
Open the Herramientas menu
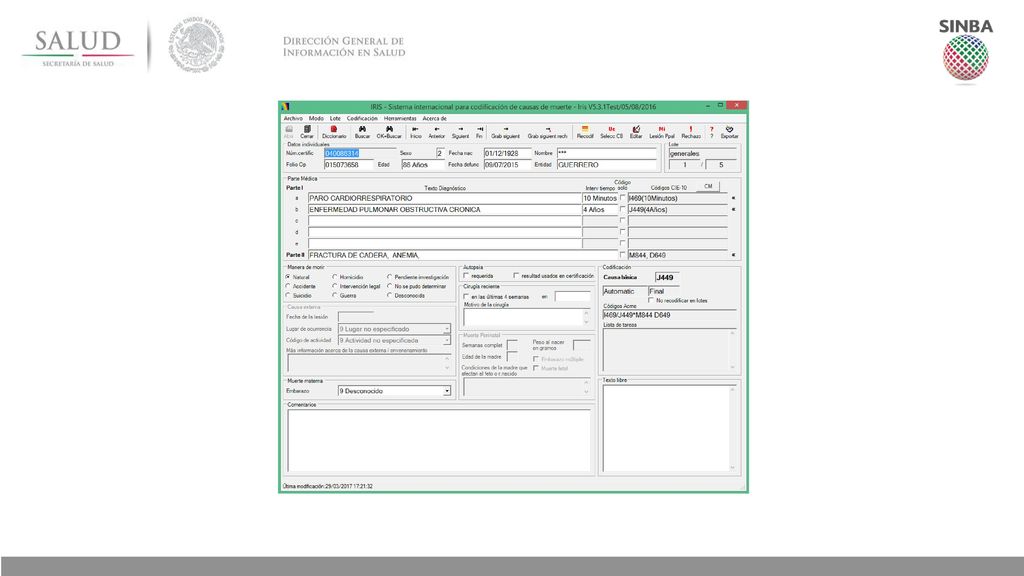click(400, 119)
